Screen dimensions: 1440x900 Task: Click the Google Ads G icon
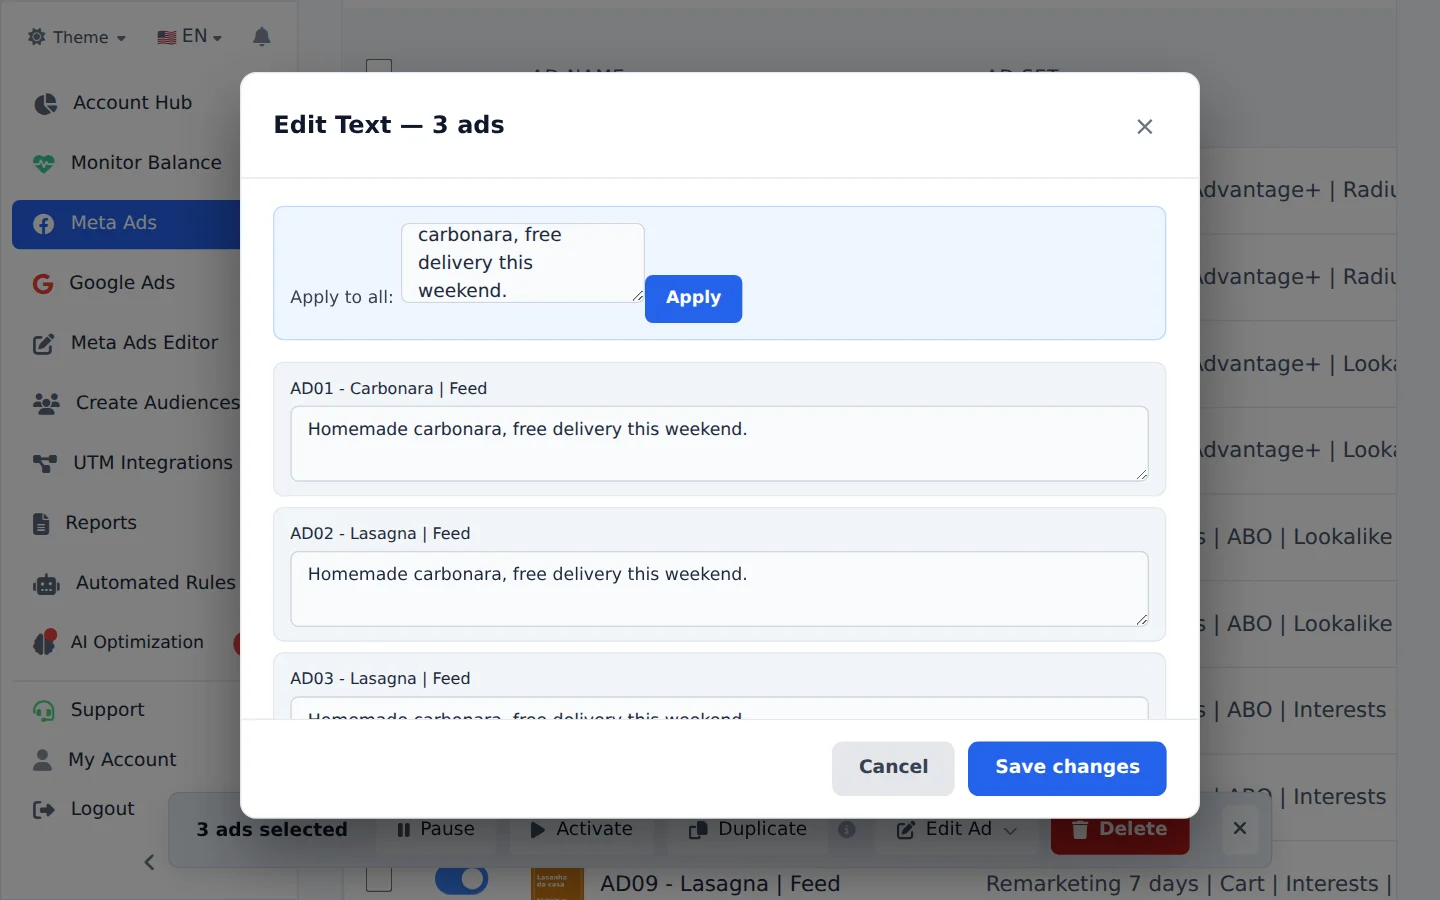click(43, 284)
